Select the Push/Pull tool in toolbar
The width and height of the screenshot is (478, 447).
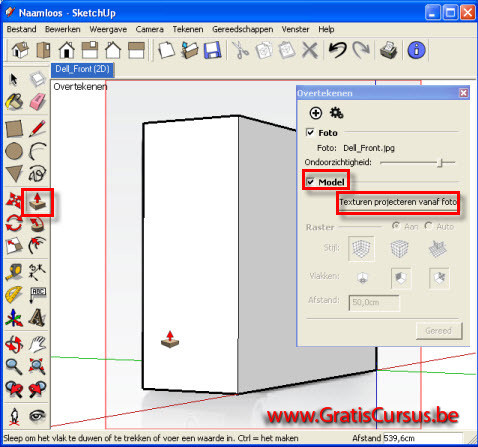coord(37,202)
